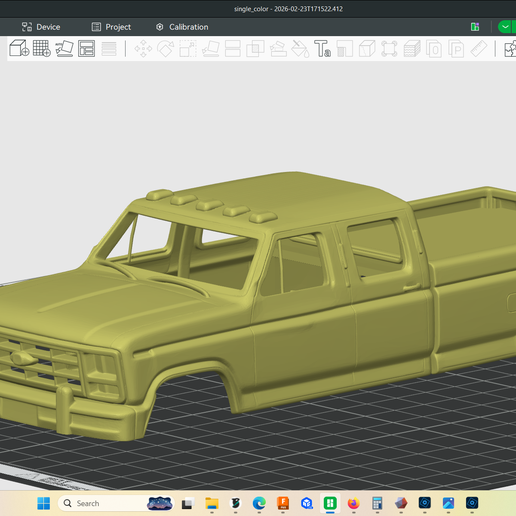
Task: Open the blue cube app in taskbar
Action: 307,503
